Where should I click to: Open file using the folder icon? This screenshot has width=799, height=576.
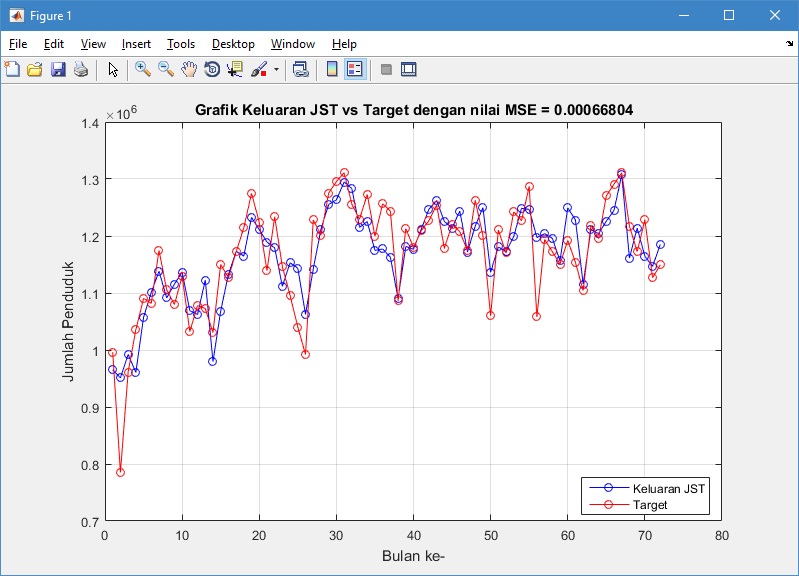[35, 69]
